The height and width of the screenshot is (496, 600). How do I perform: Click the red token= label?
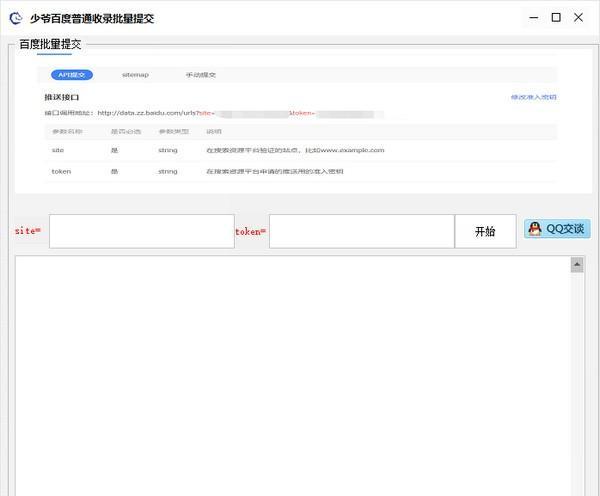coord(250,232)
